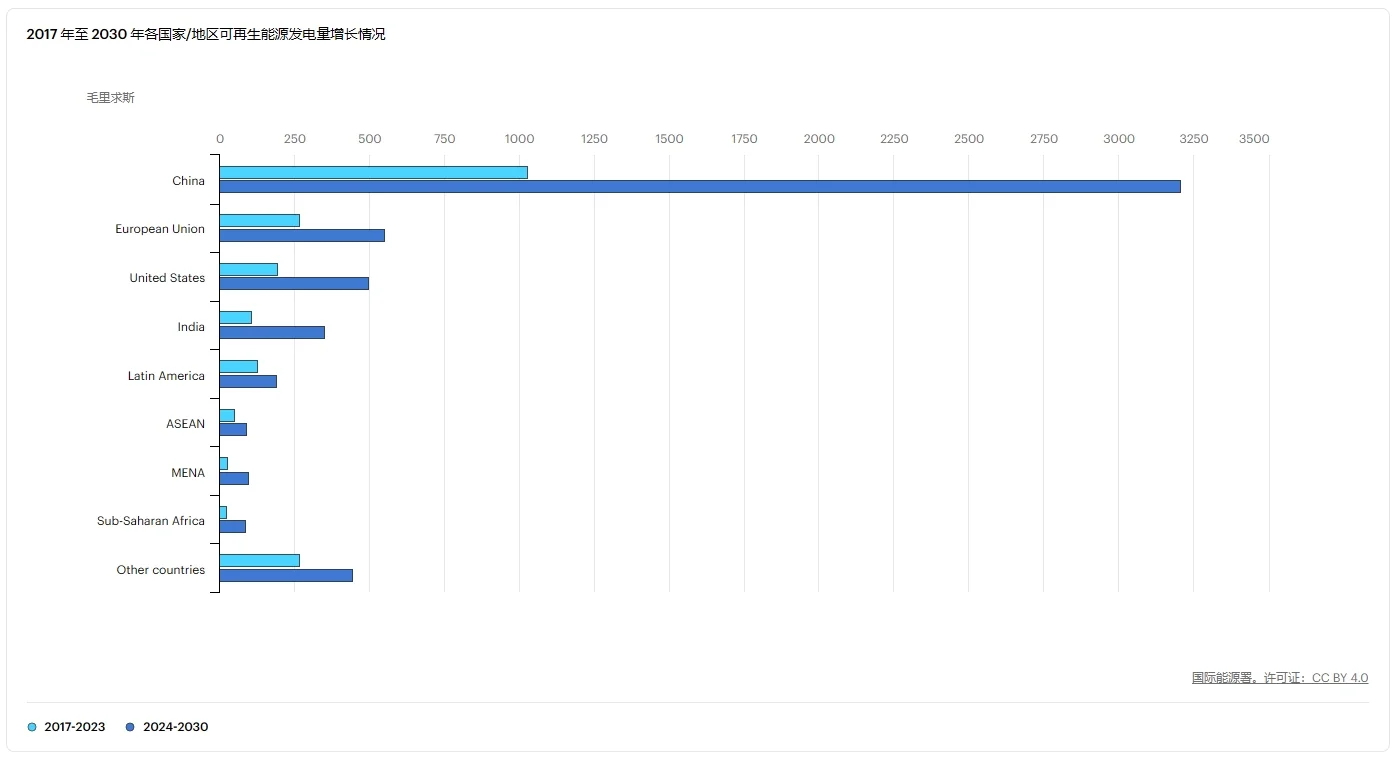Viewport: 1396px width, 758px height.
Task: Click China's 2017-2023 light blue bar
Action: pos(374,172)
